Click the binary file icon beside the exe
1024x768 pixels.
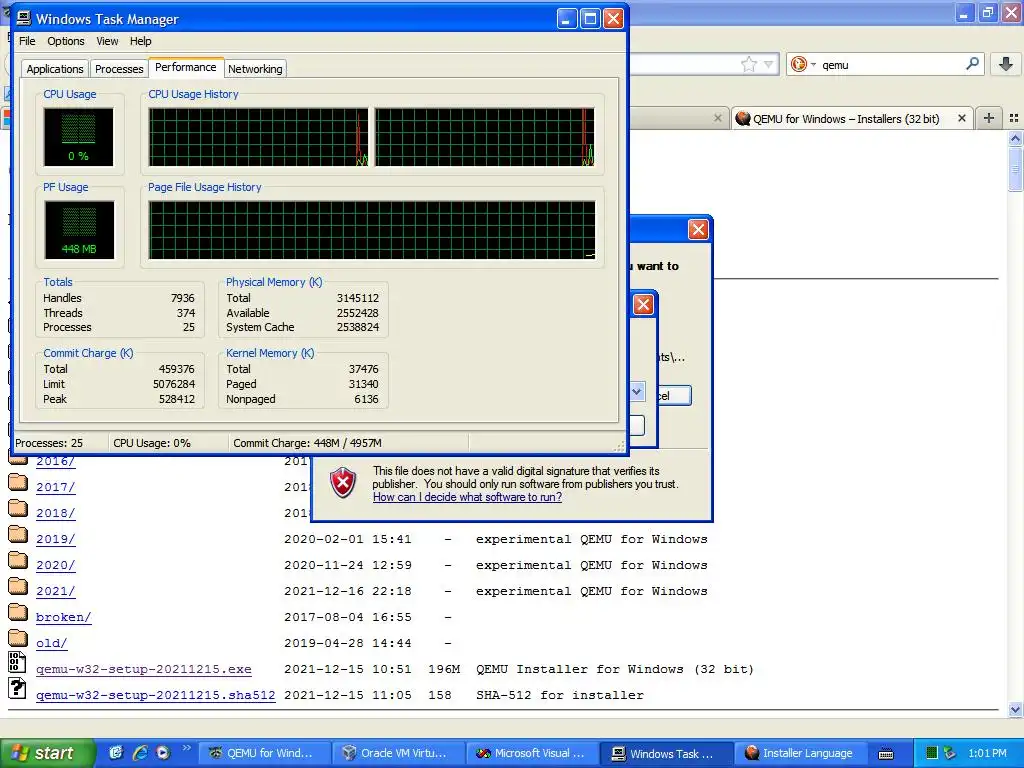[x=17, y=662]
